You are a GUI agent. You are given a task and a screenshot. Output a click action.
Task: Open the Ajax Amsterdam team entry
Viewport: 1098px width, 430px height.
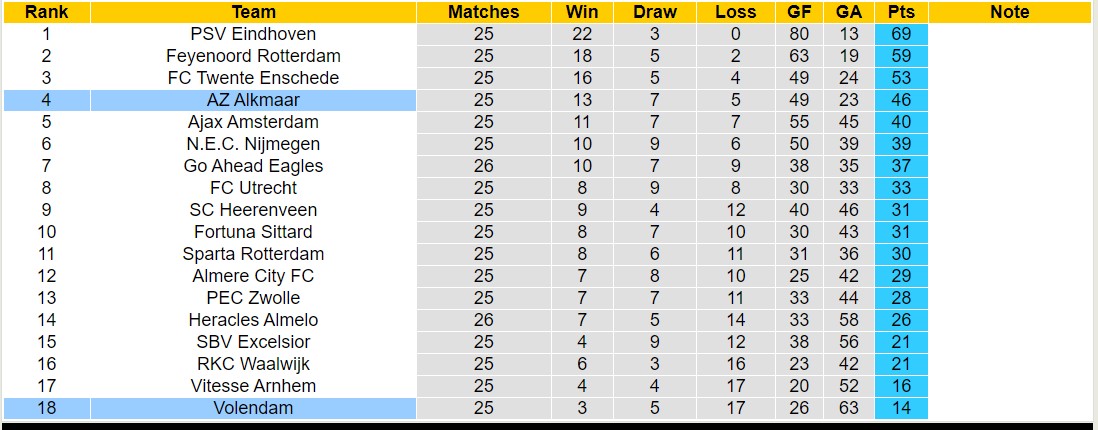(253, 122)
